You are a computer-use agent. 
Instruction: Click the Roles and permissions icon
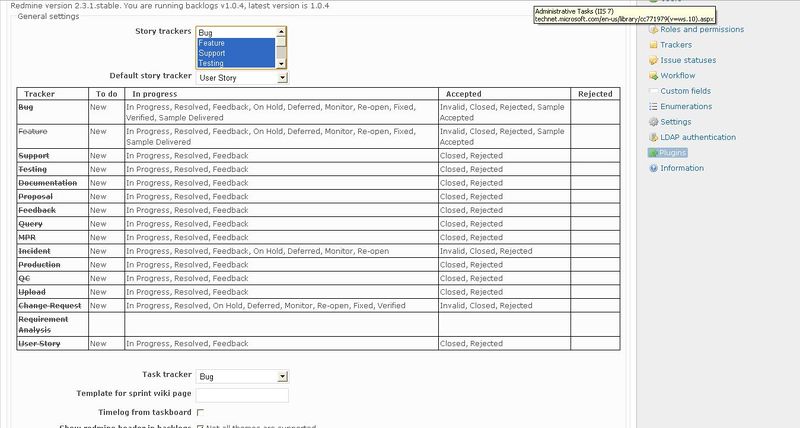tap(653, 30)
